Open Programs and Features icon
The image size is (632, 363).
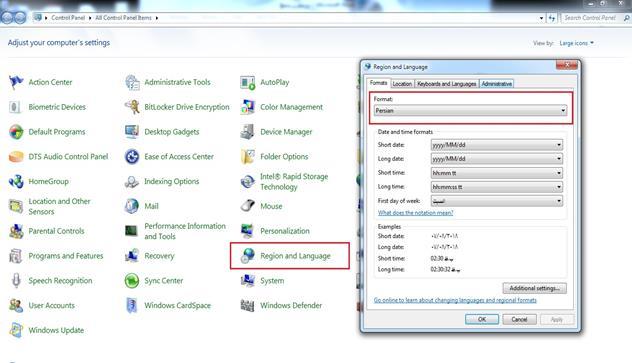(16, 256)
